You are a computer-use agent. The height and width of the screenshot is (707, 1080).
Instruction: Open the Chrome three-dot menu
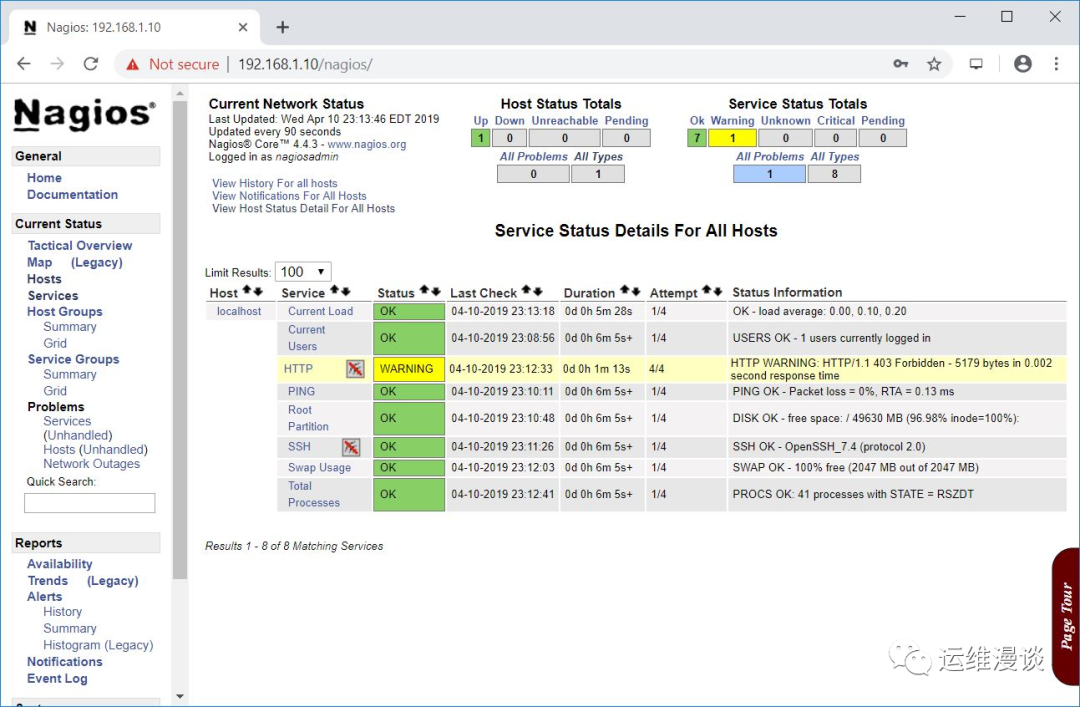(x=1056, y=64)
